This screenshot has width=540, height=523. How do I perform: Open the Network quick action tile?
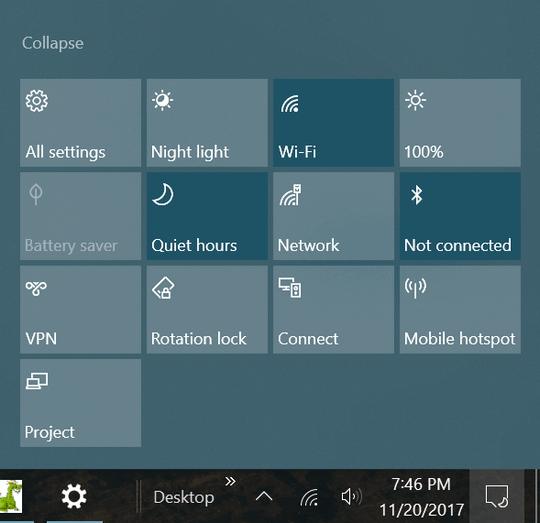pos(334,216)
